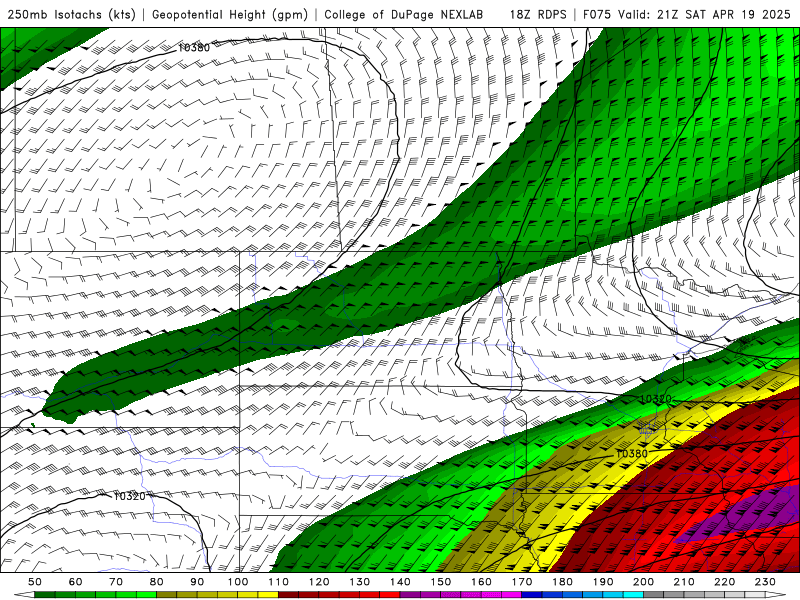The width and height of the screenshot is (800, 600).
Task: Click the 10320 contour label beside the green jet edge
Action: (656, 398)
